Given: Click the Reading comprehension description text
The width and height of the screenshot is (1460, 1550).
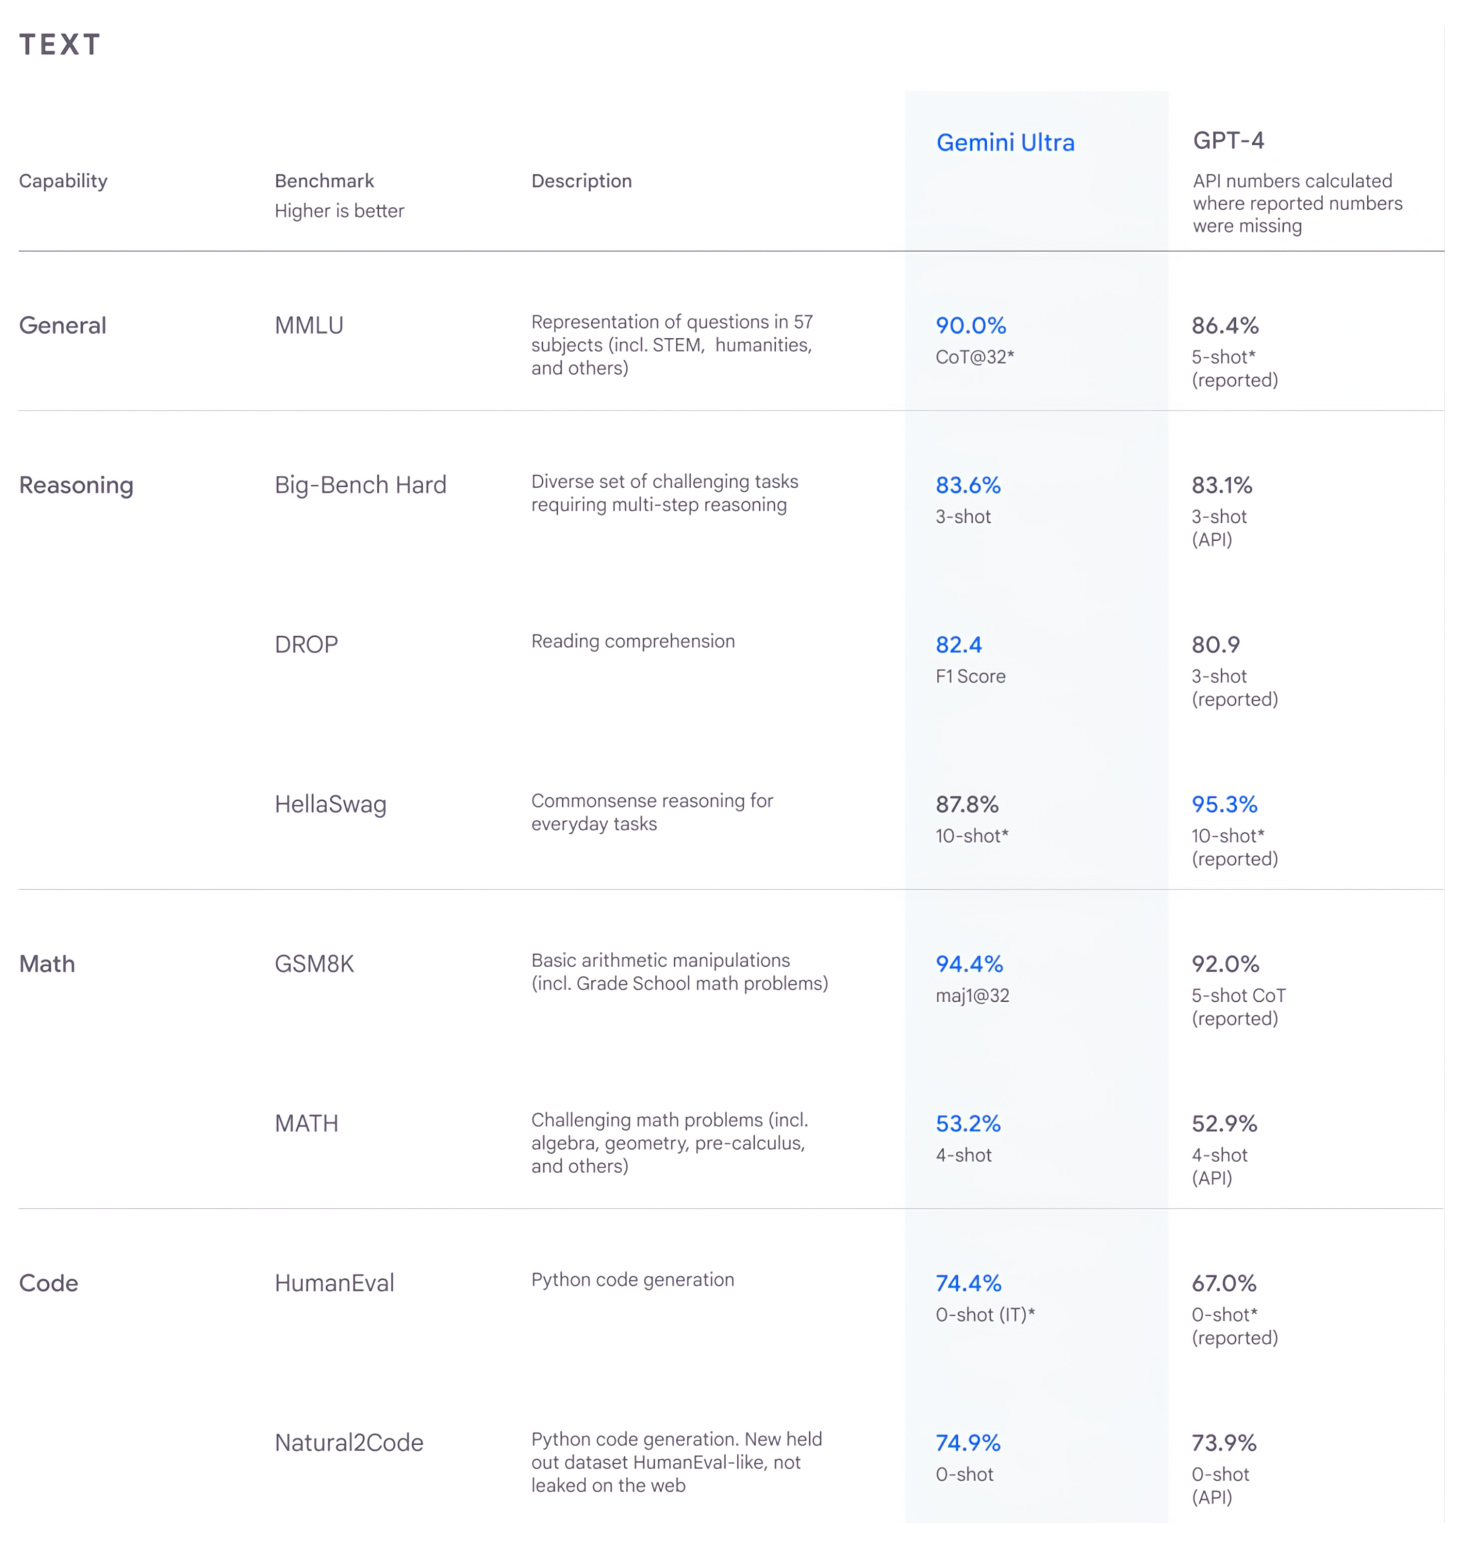Looking at the screenshot, I should pos(632,641).
